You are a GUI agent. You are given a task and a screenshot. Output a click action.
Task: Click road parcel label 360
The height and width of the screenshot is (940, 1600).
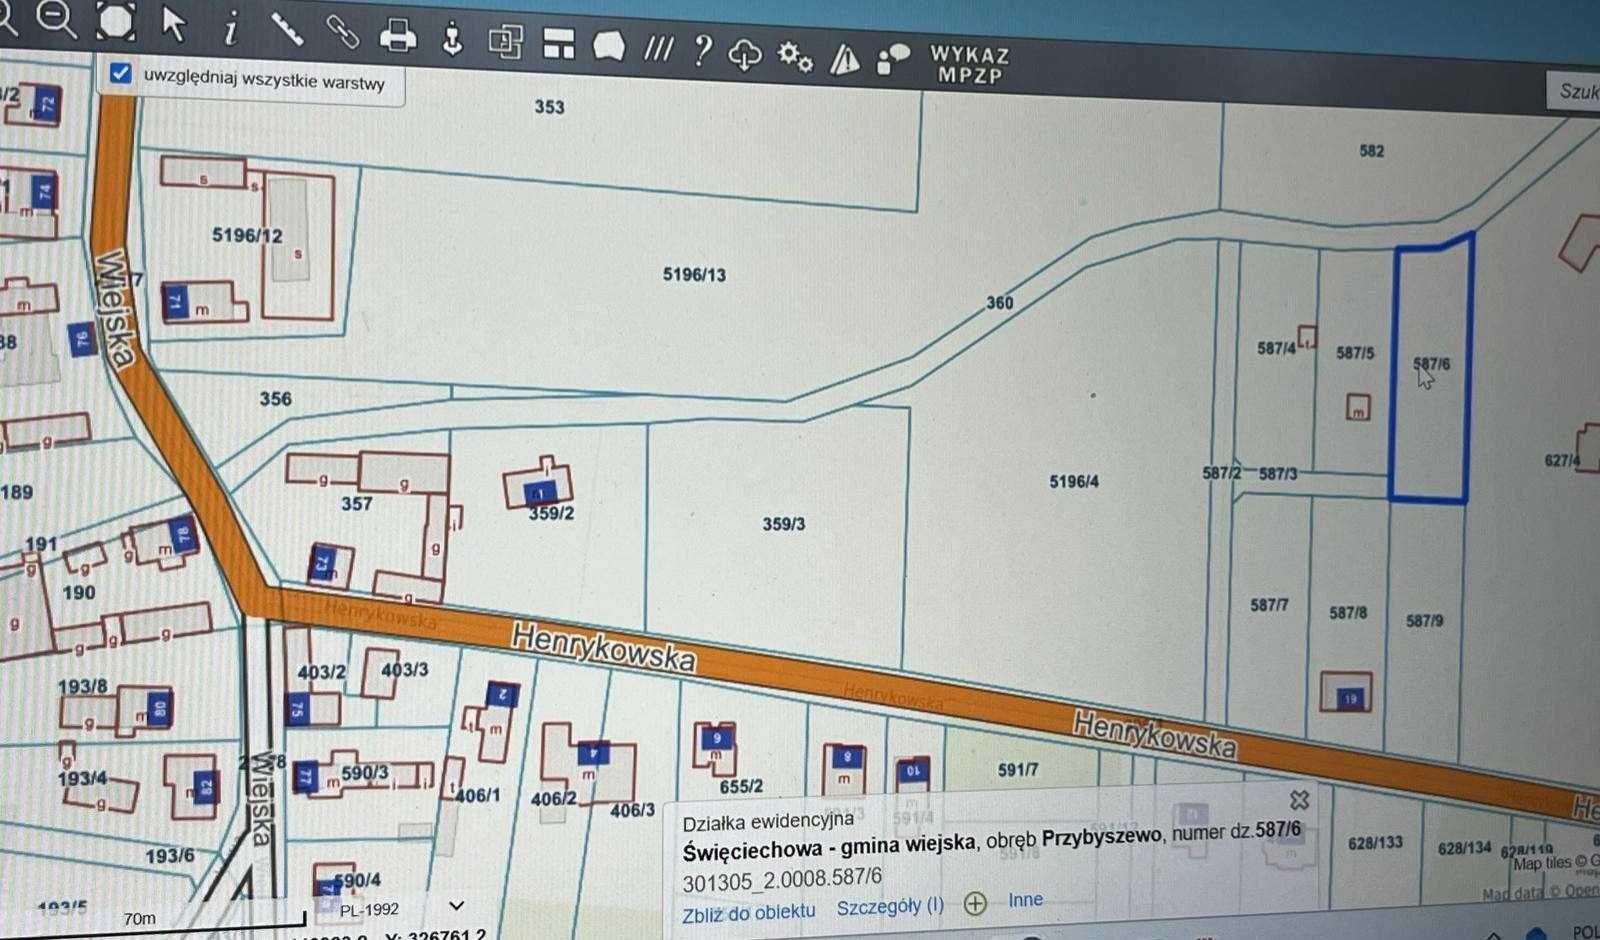[999, 303]
